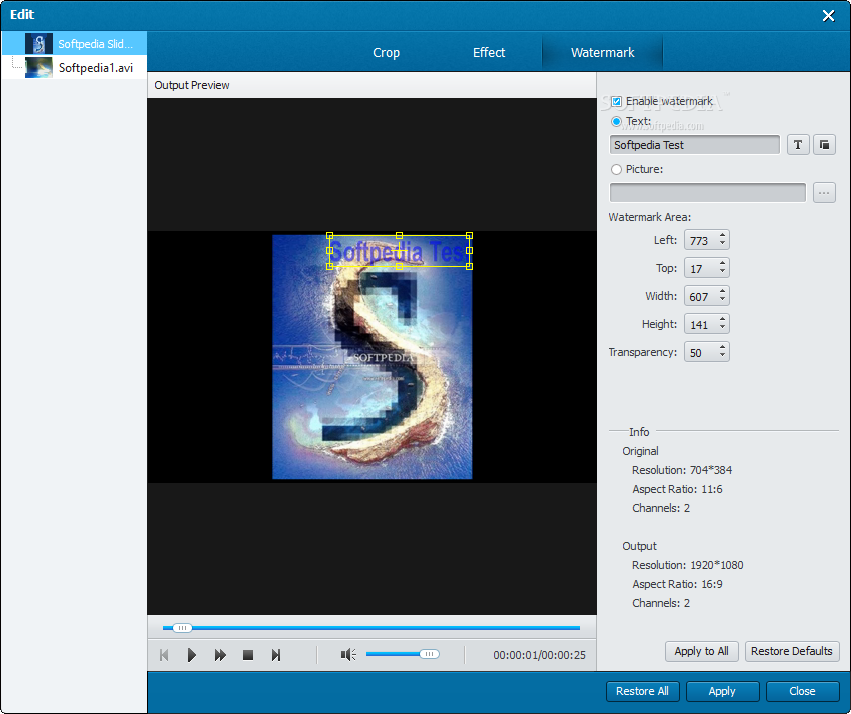The width and height of the screenshot is (851, 714).
Task: Click the watermark text field 'Softpedia Test'
Action: tap(695, 145)
